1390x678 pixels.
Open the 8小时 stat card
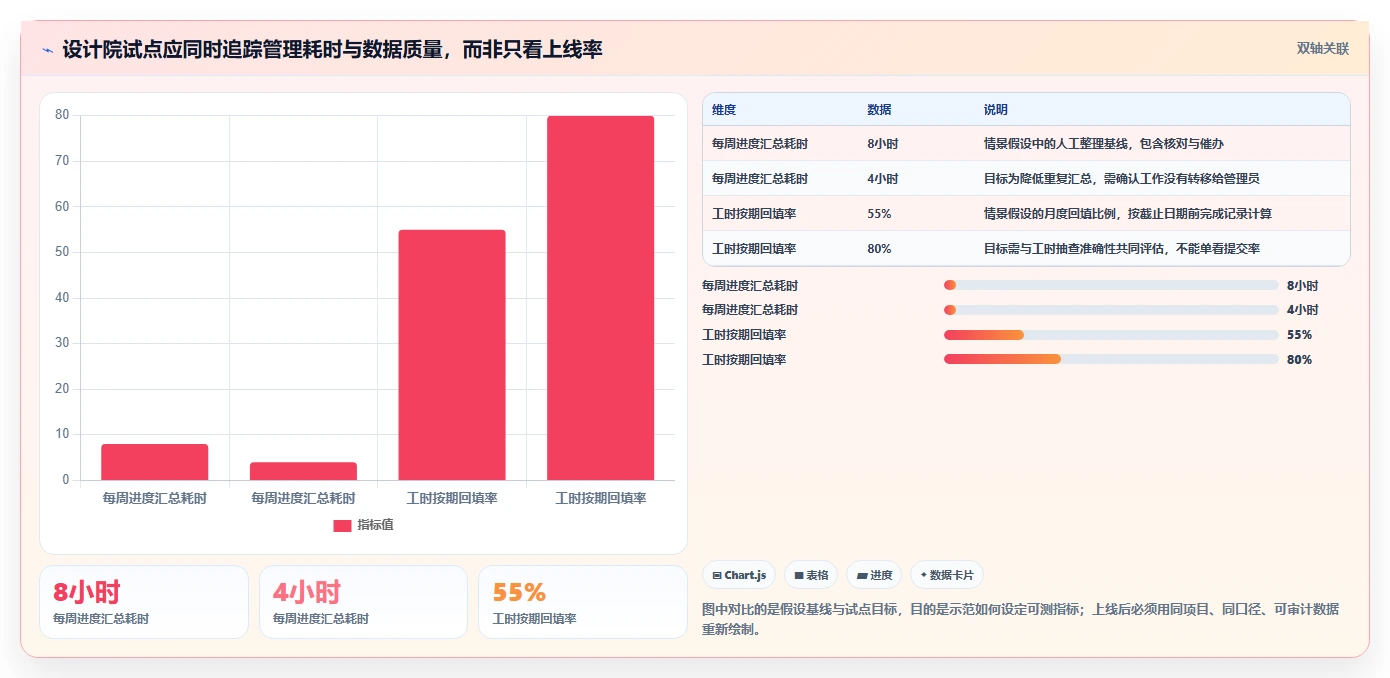point(144,602)
